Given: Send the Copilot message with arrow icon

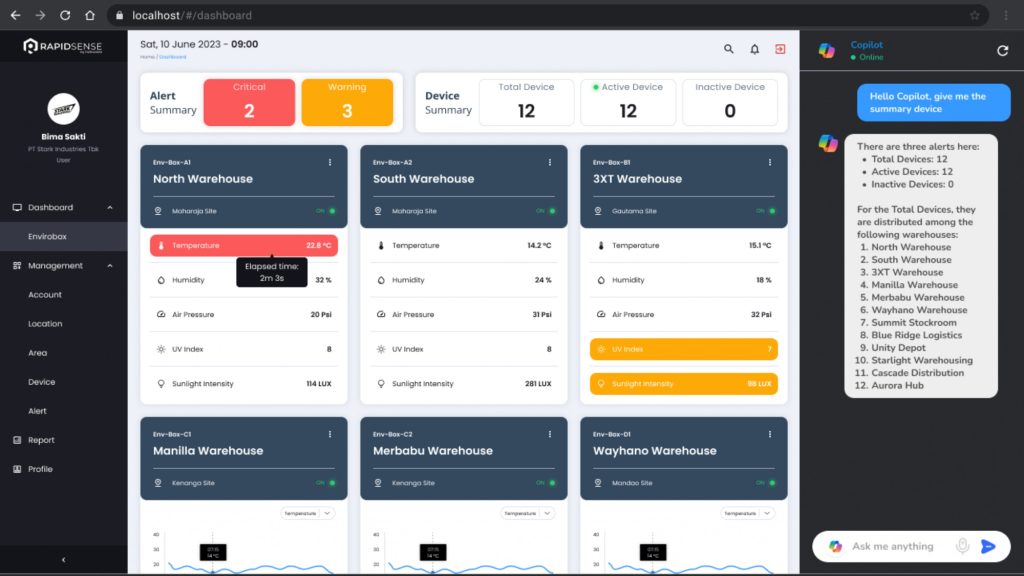Looking at the screenshot, I should click(988, 546).
